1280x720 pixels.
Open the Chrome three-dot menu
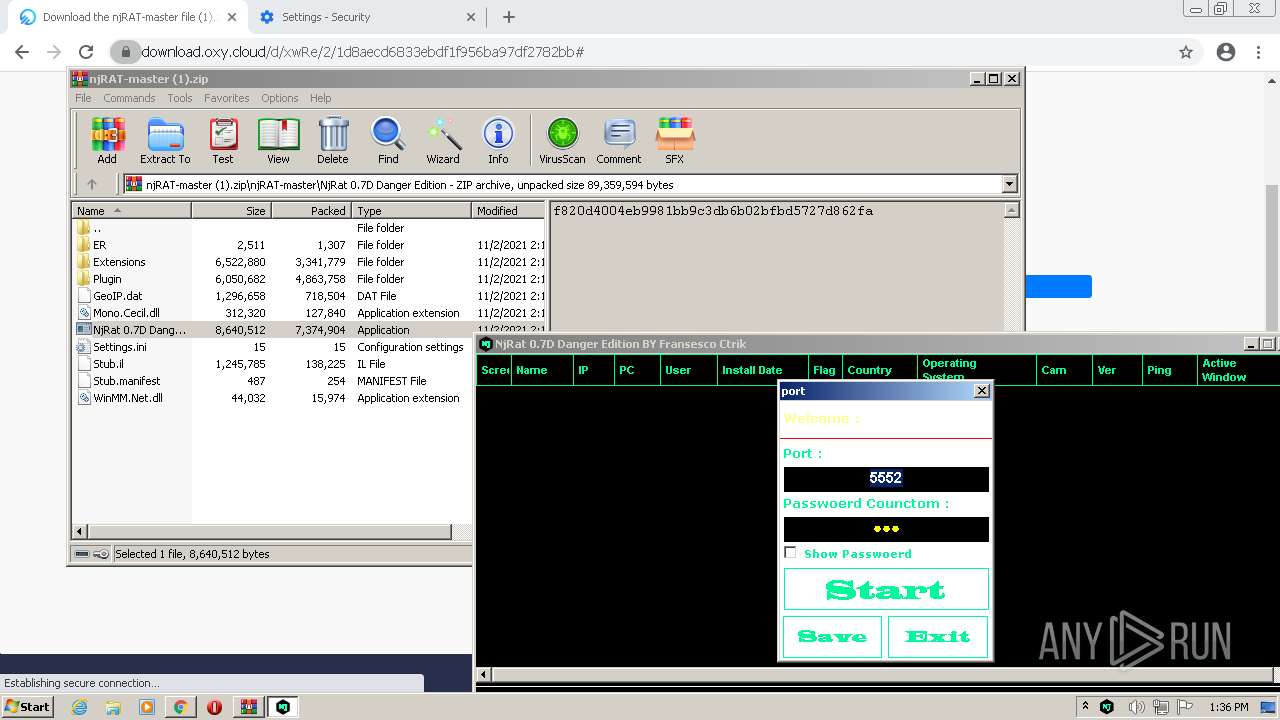[1259, 52]
